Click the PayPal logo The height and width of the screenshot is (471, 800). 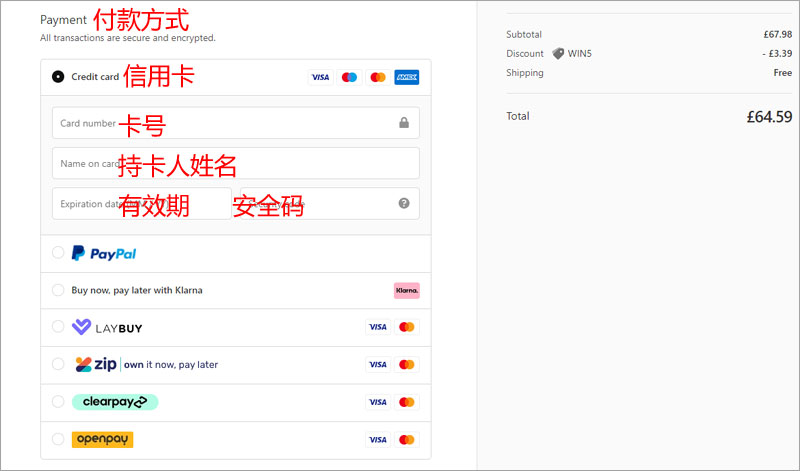pyautogui.click(x=104, y=253)
